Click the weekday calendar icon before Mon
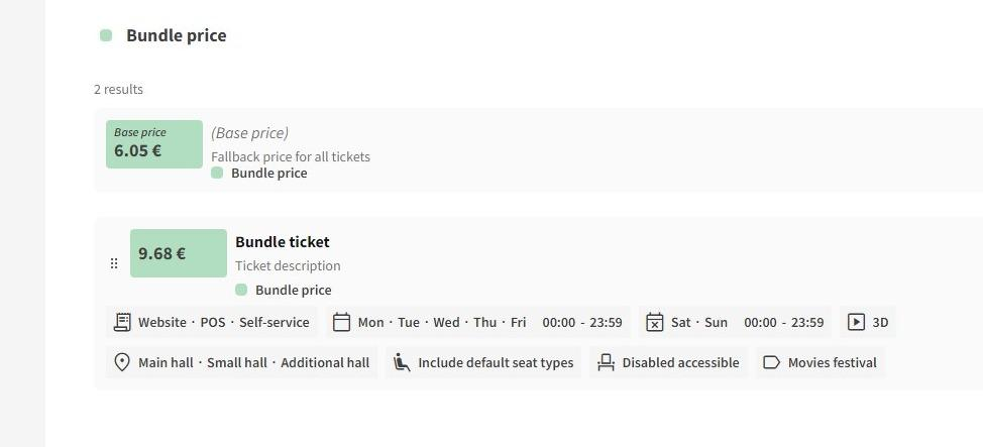The image size is (983, 447). pos(342,322)
